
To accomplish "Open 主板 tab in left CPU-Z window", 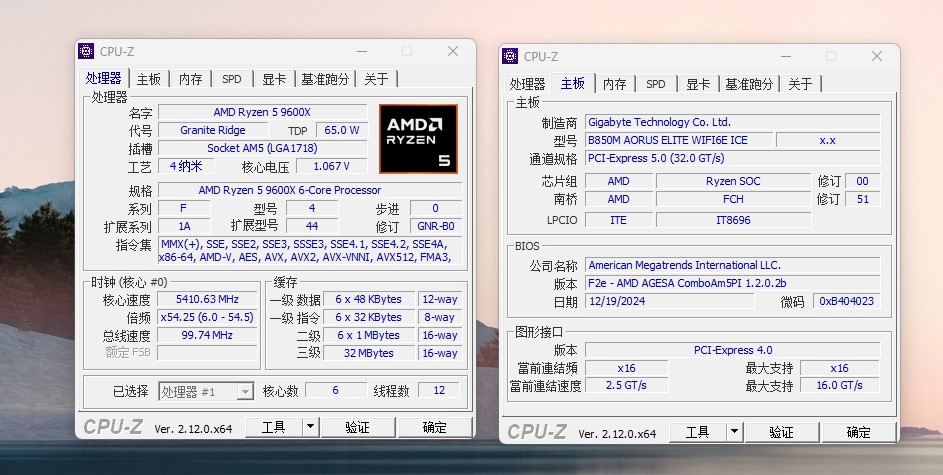I will click(149, 79).
